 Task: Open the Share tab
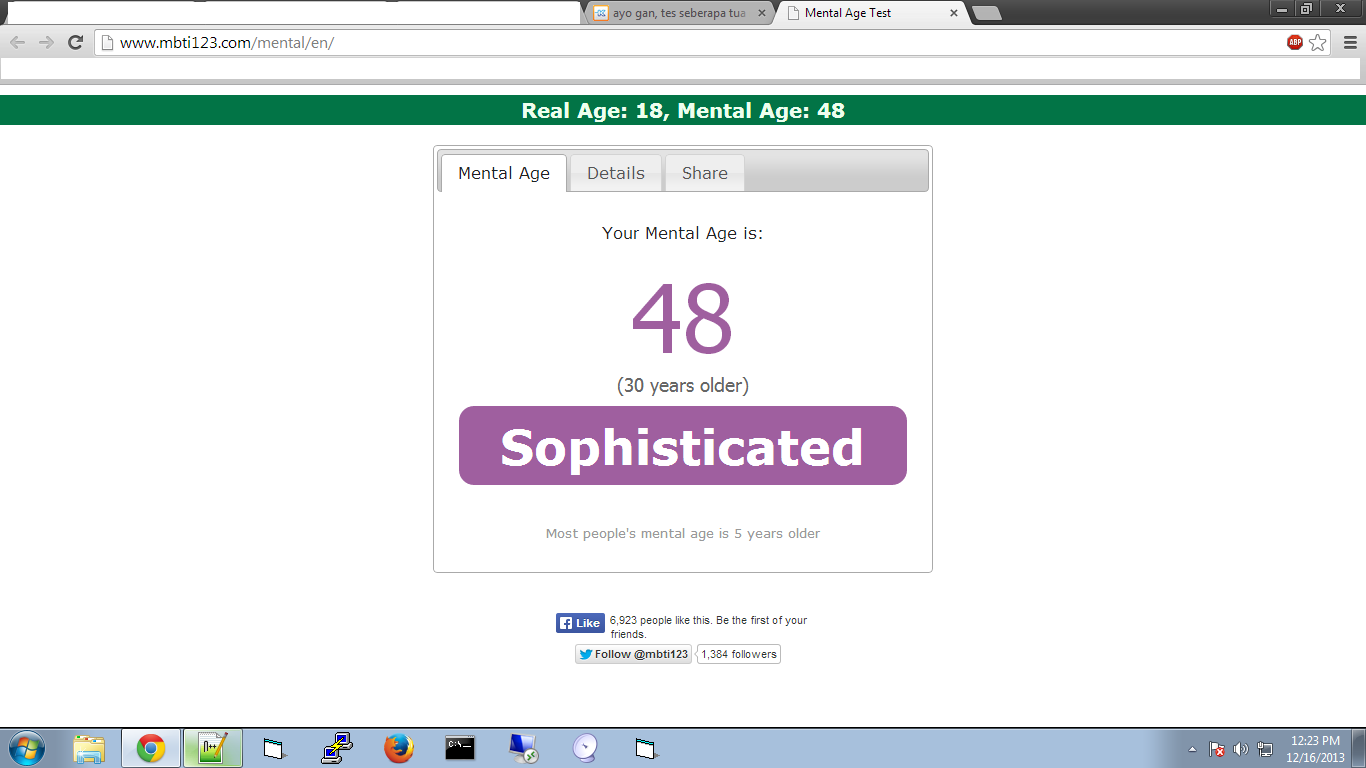[704, 173]
